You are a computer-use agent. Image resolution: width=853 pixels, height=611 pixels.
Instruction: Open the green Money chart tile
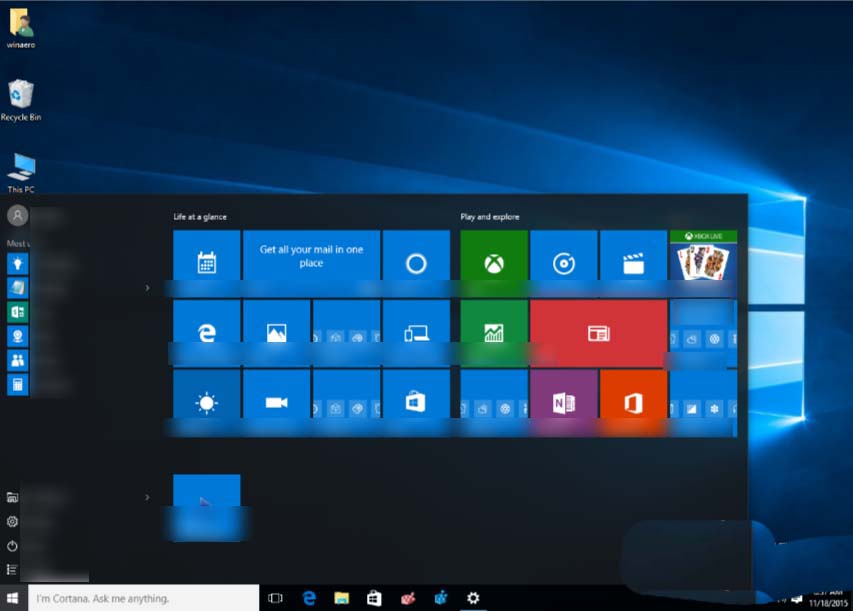coord(494,333)
